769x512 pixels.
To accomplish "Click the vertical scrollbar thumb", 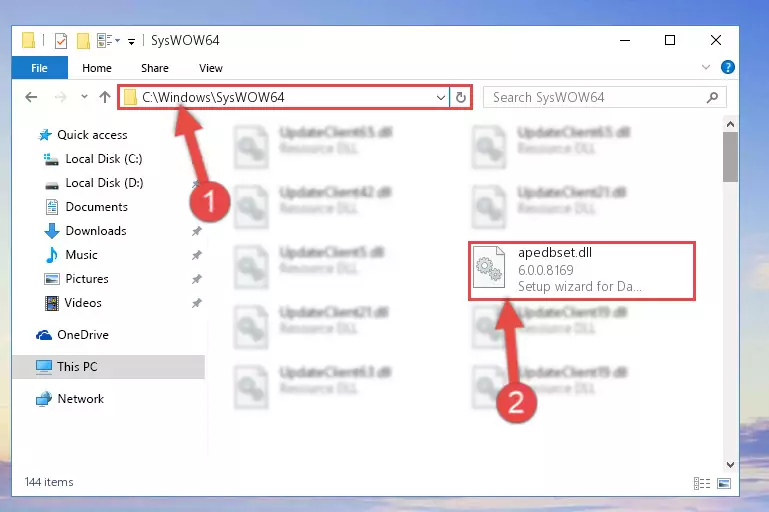I will 730,157.
